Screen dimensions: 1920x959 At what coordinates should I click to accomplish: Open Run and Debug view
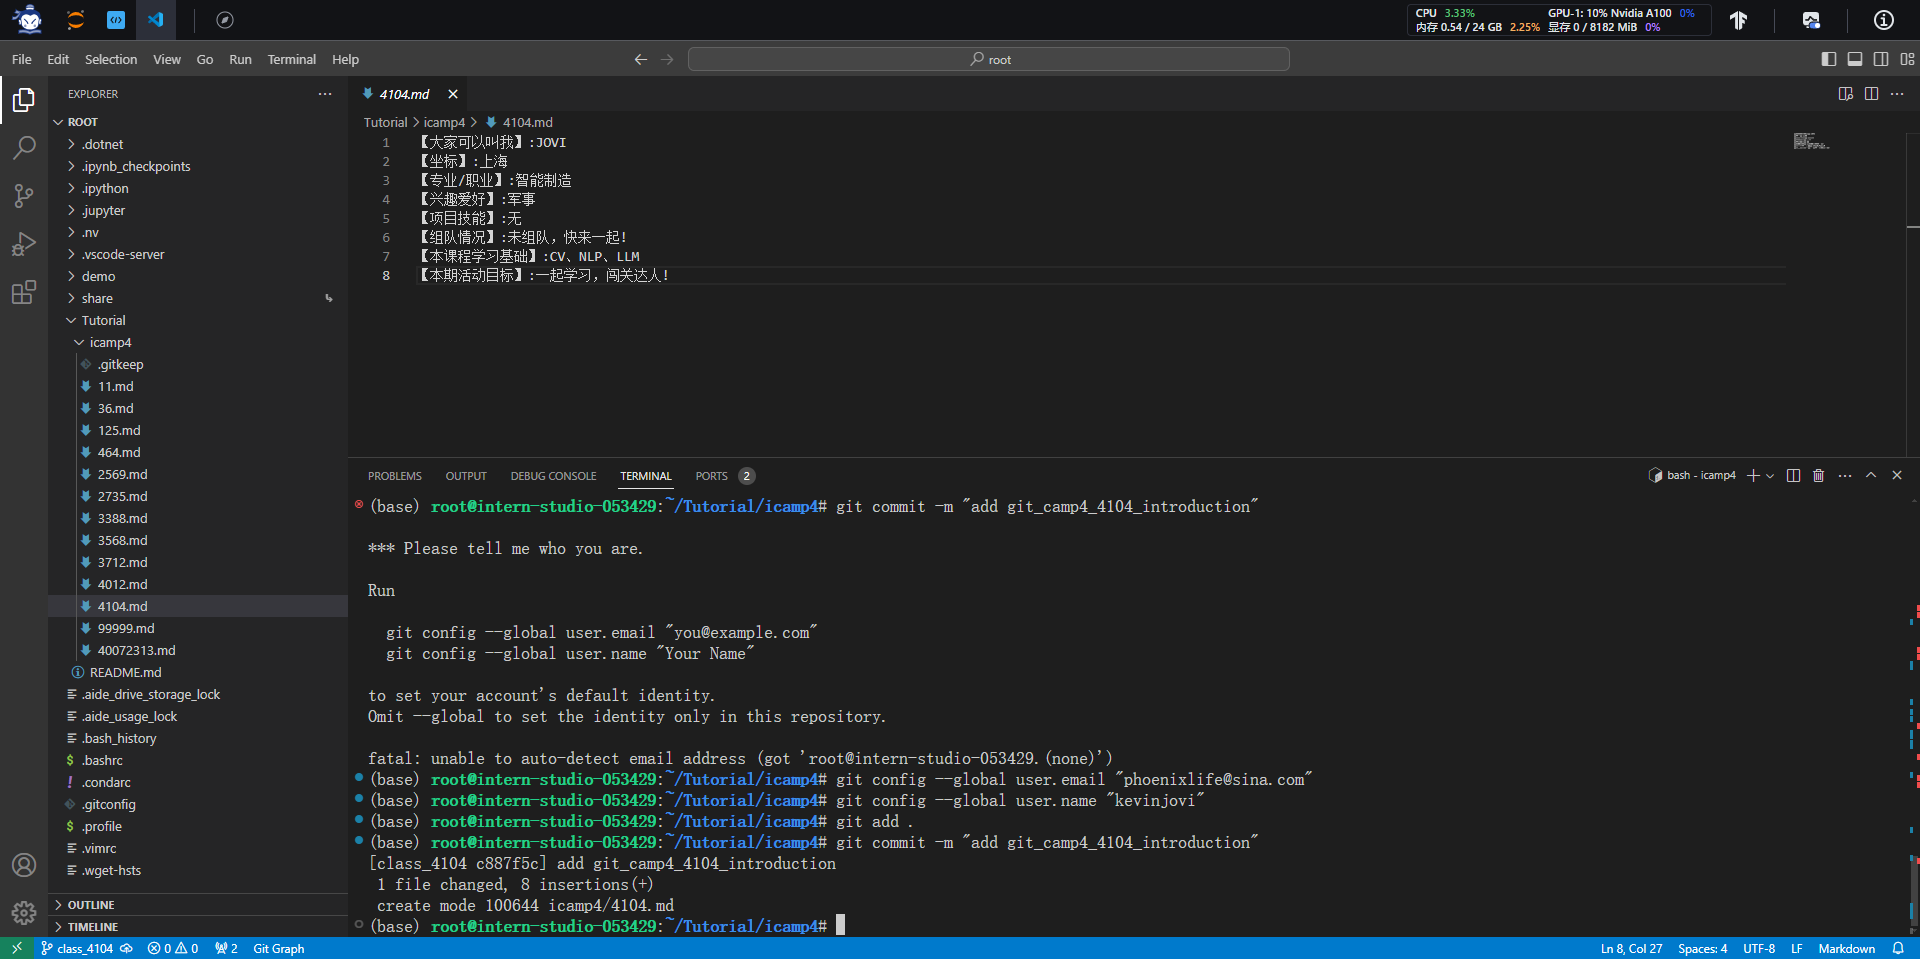(x=24, y=244)
